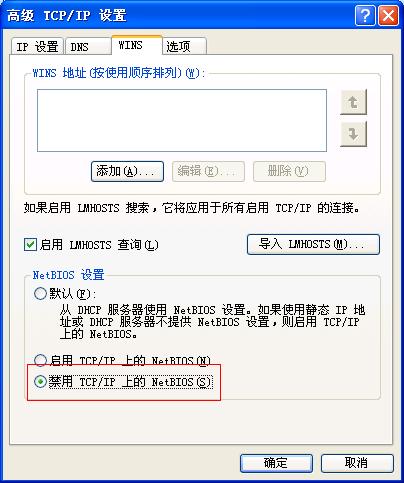Click 导入 LMHOSTS button
This screenshot has height=483, width=404.
click(313, 244)
